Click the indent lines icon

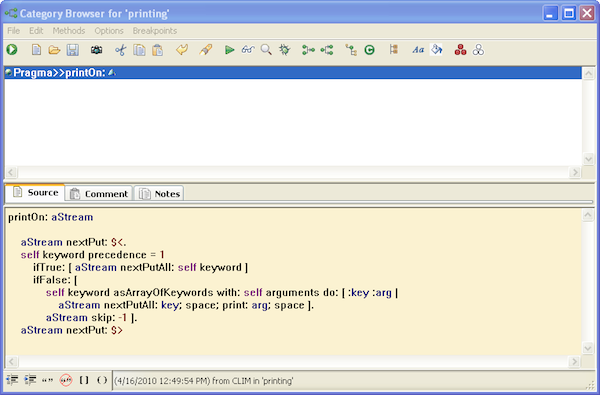(30, 380)
